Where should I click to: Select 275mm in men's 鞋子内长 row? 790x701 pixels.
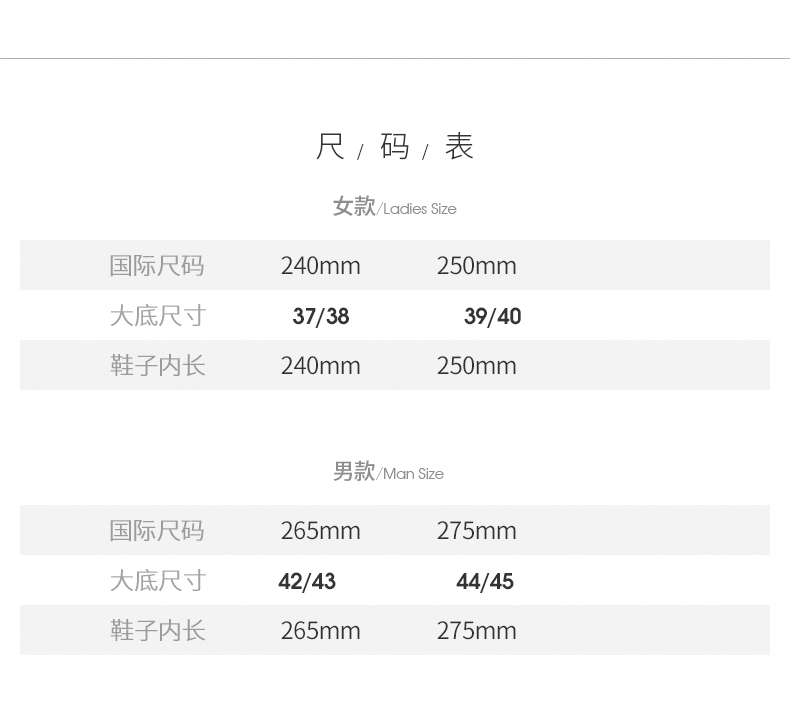click(476, 631)
